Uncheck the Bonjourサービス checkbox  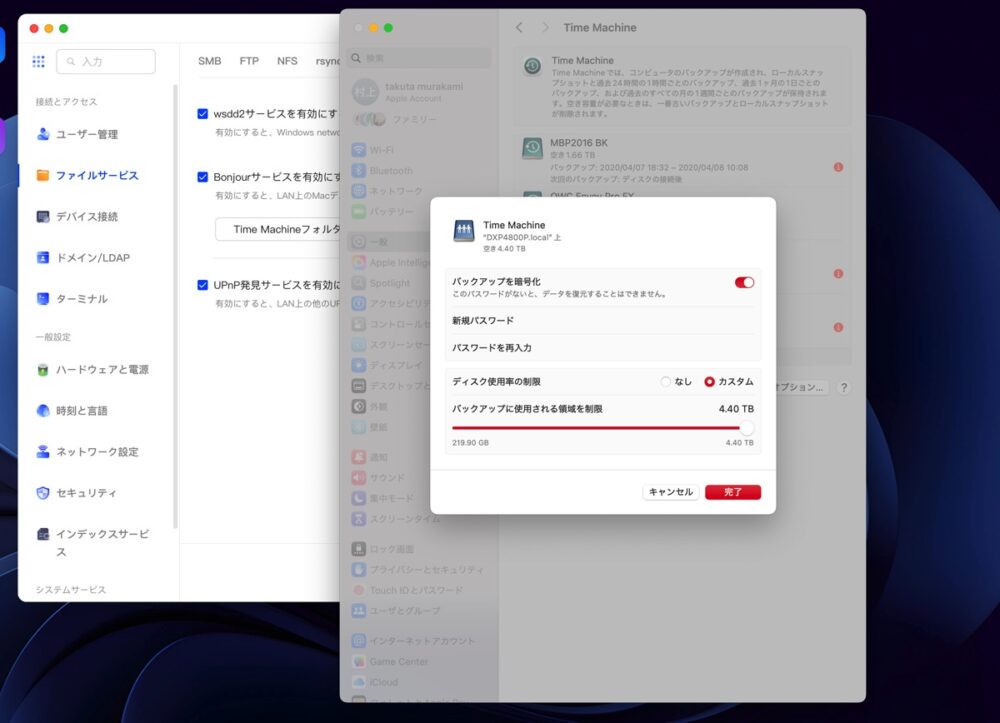click(203, 177)
